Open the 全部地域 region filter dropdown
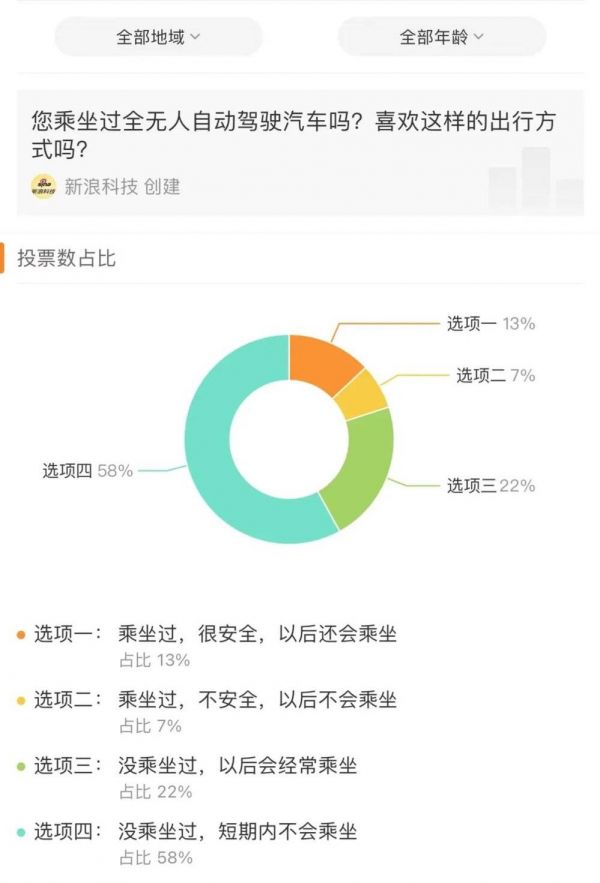Screen dimensions: 600x883 158,38
